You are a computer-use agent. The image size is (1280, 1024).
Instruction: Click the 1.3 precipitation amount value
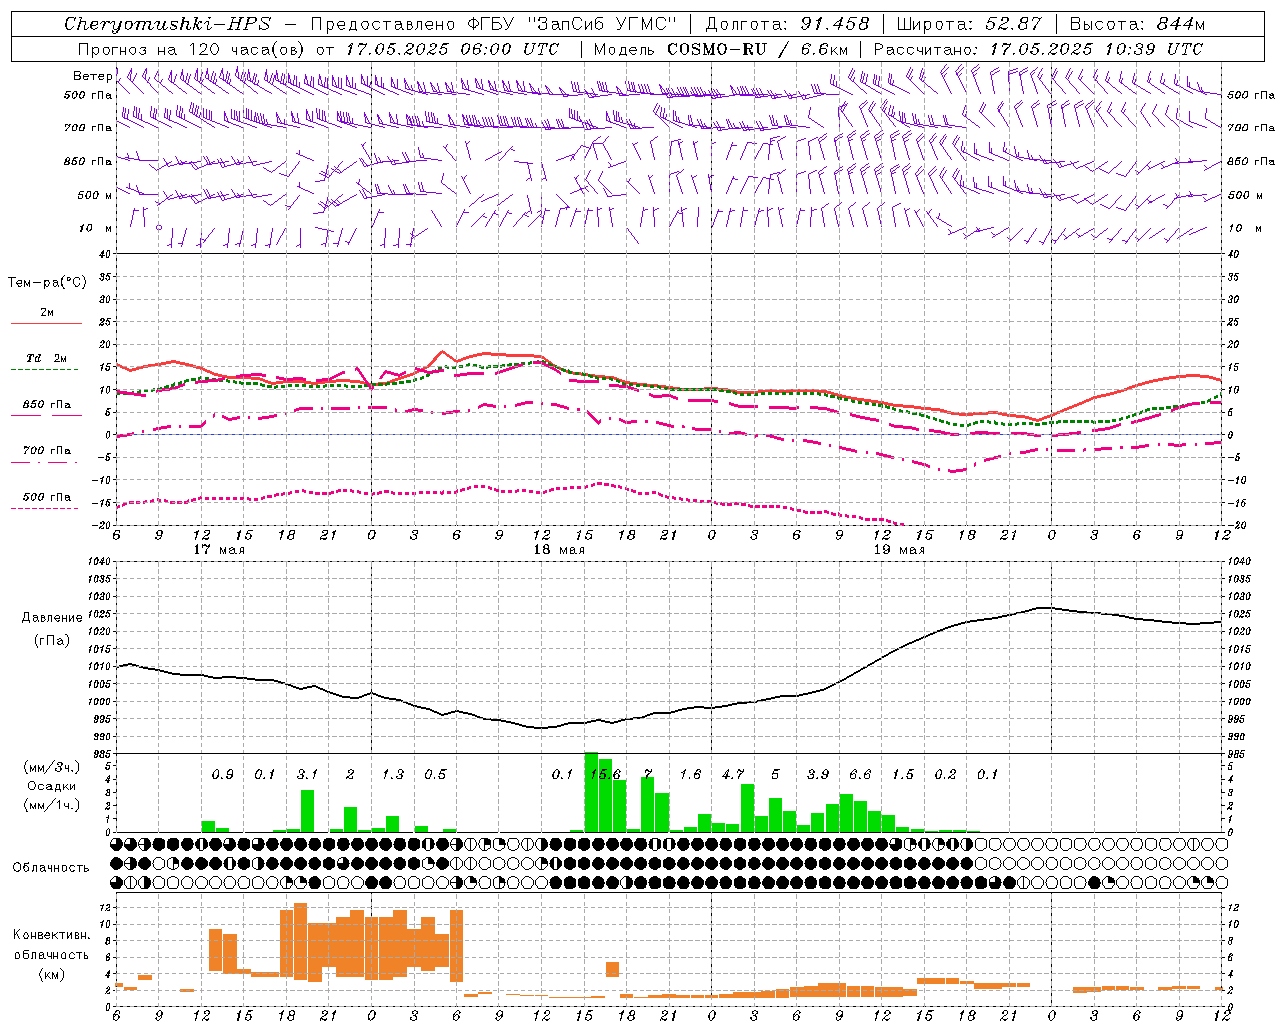pos(393,774)
